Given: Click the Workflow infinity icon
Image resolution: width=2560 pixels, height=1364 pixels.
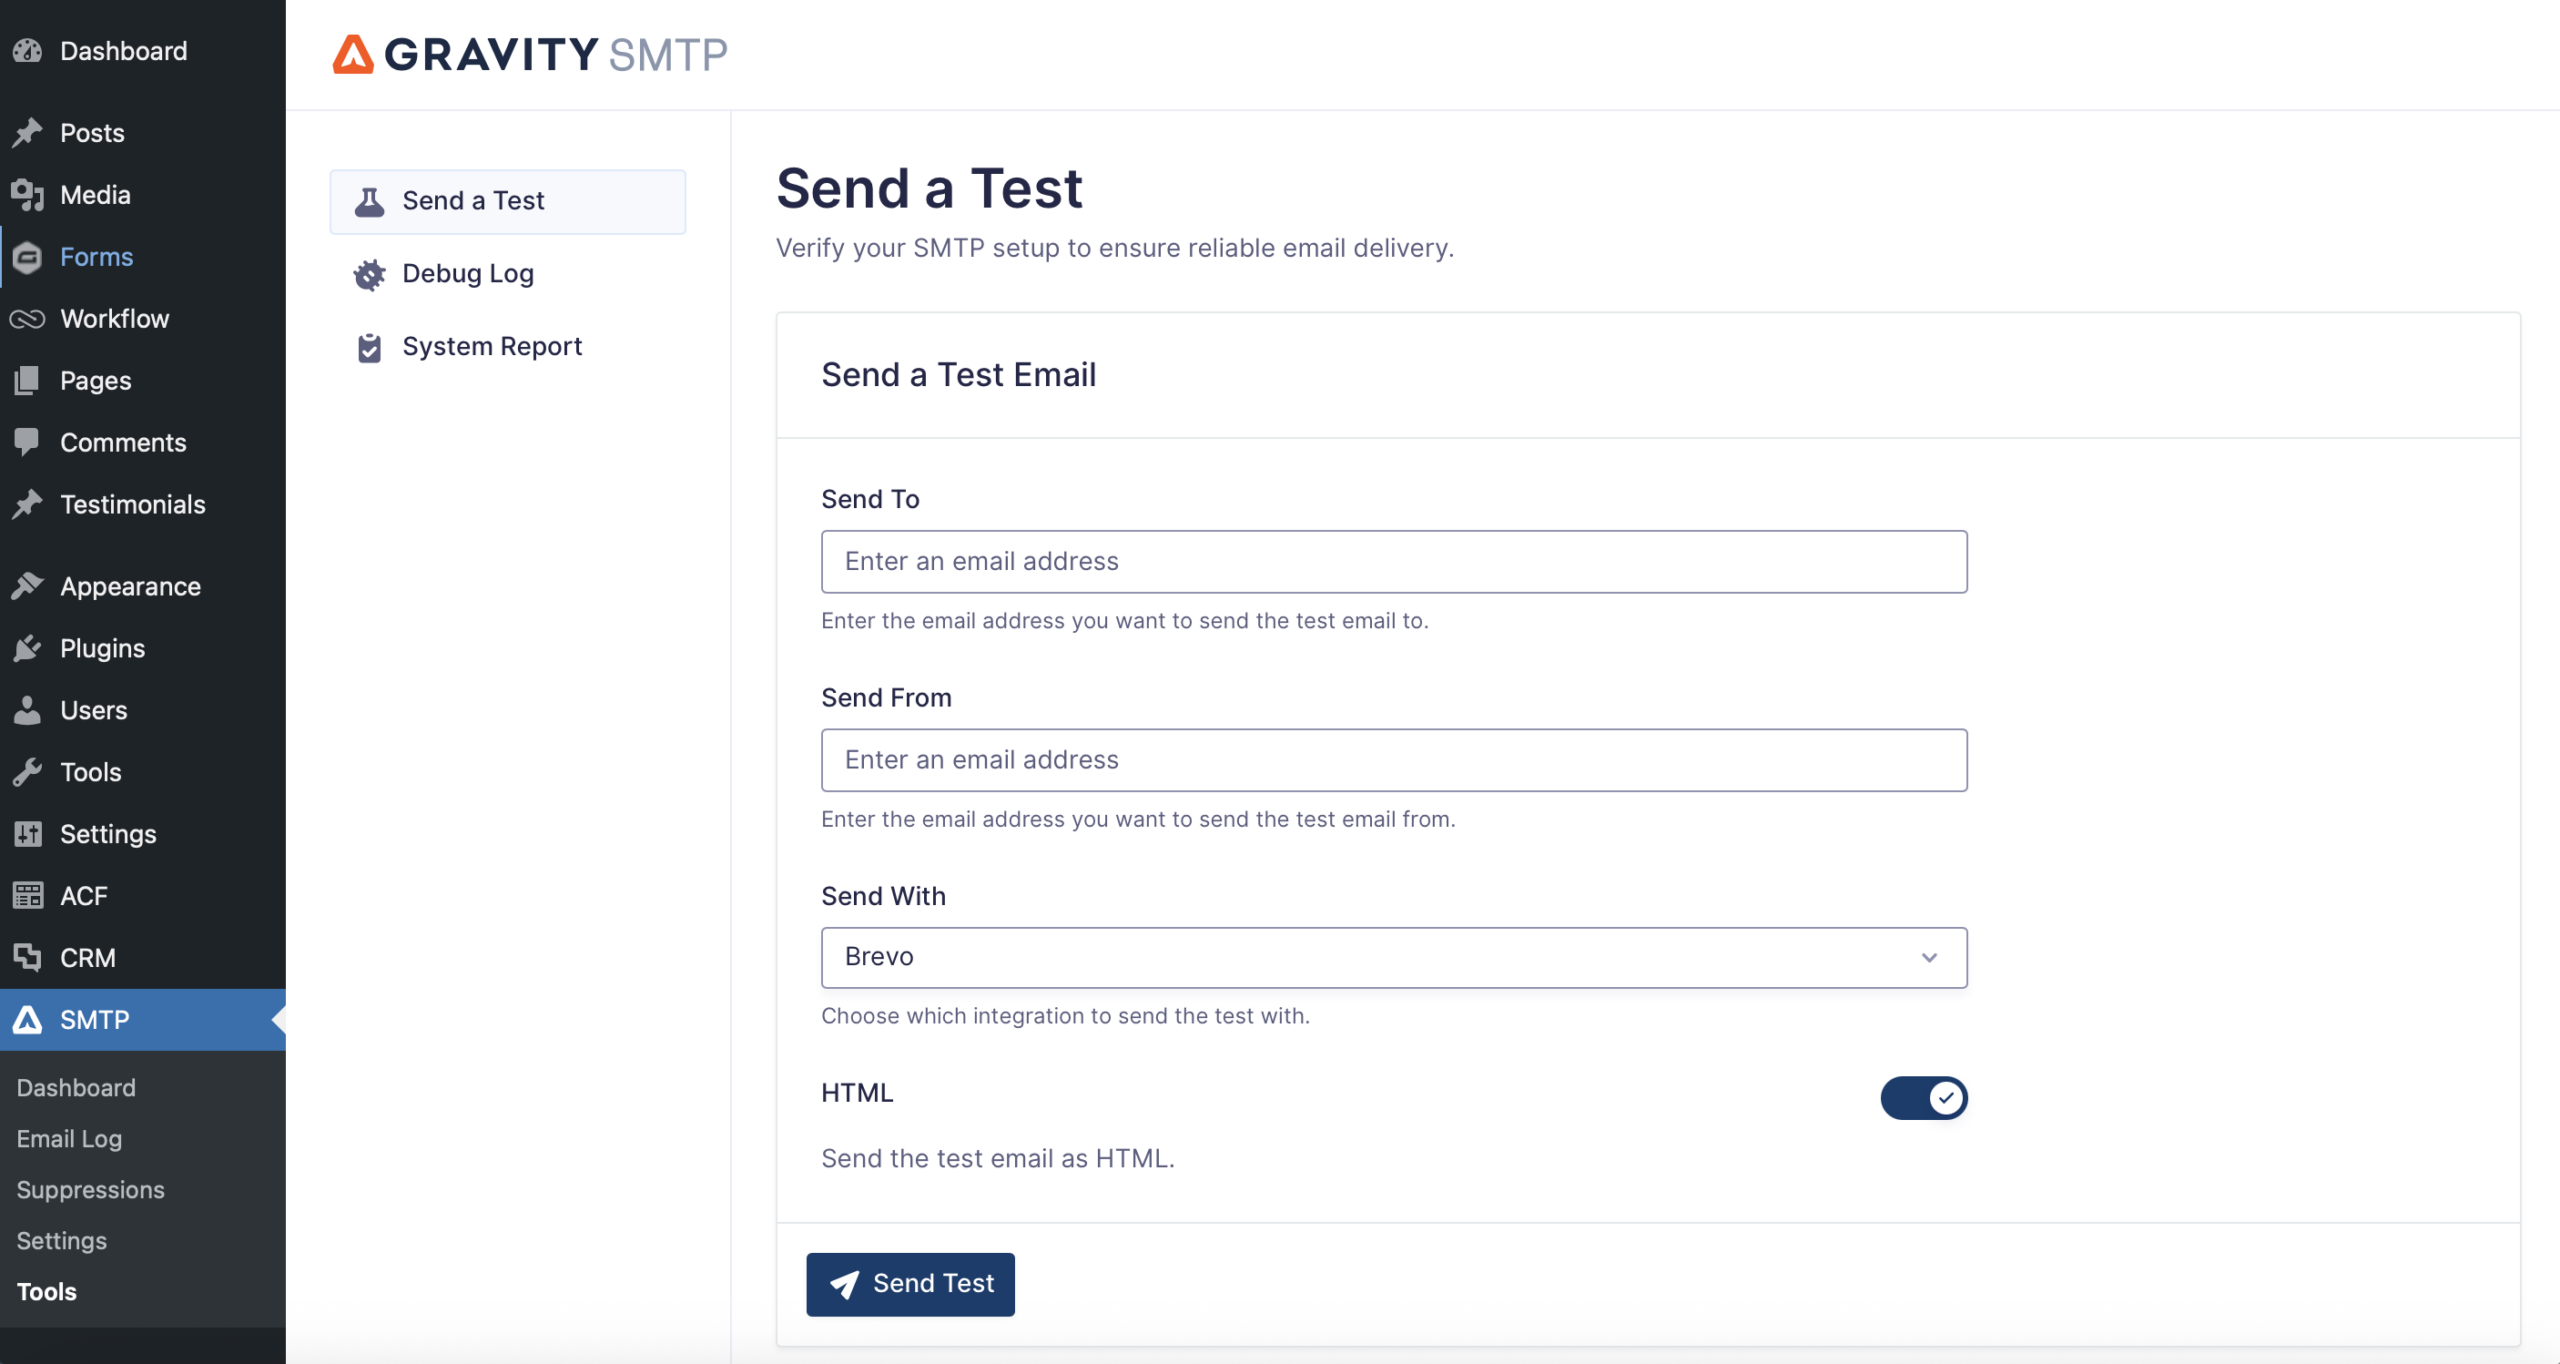Looking at the screenshot, I should coord(28,319).
